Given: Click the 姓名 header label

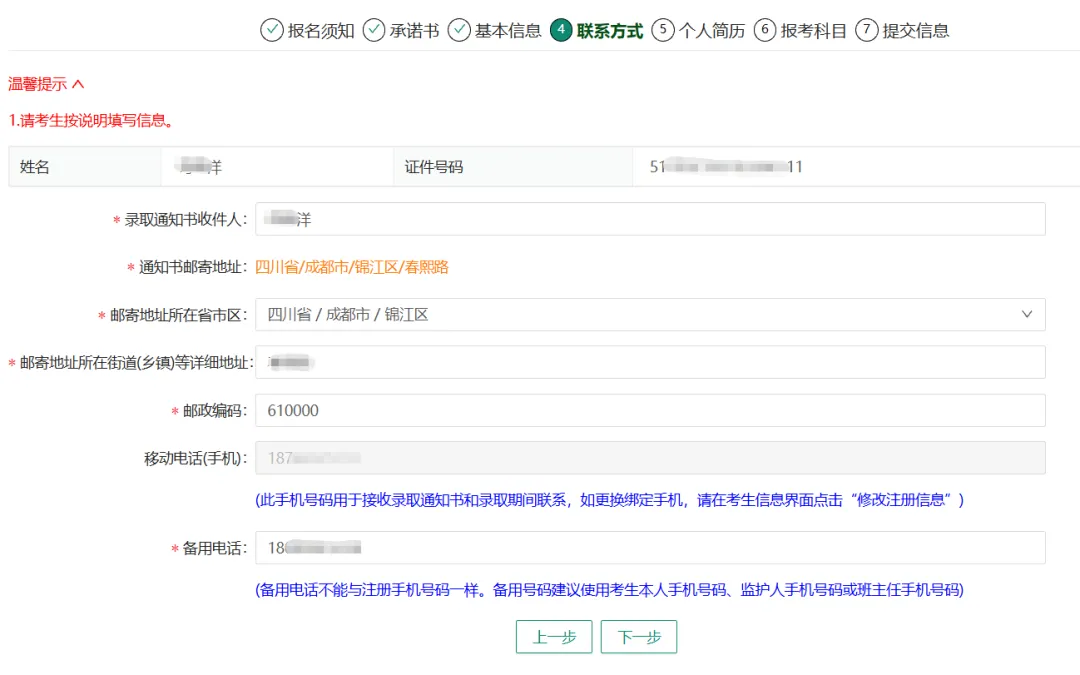Looking at the screenshot, I should click(x=34, y=167).
